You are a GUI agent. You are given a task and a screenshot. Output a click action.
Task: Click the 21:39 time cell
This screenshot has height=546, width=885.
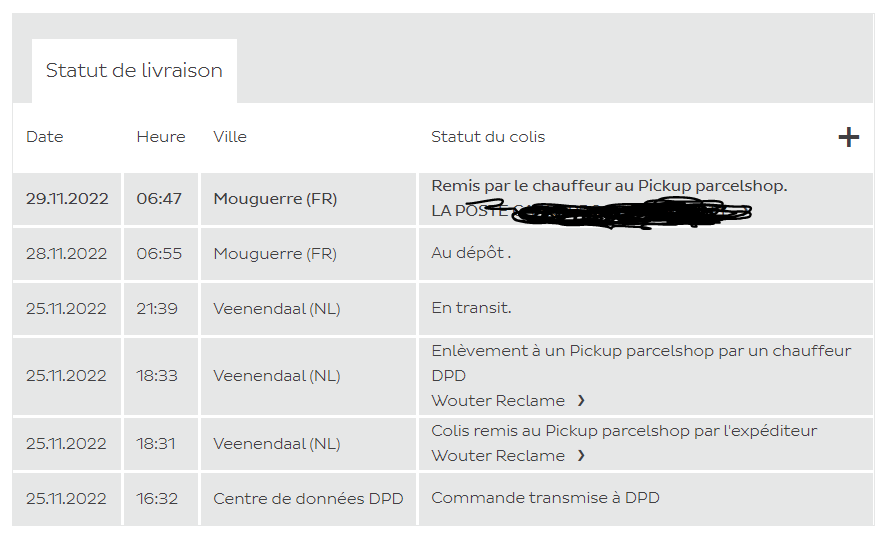tap(161, 308)
